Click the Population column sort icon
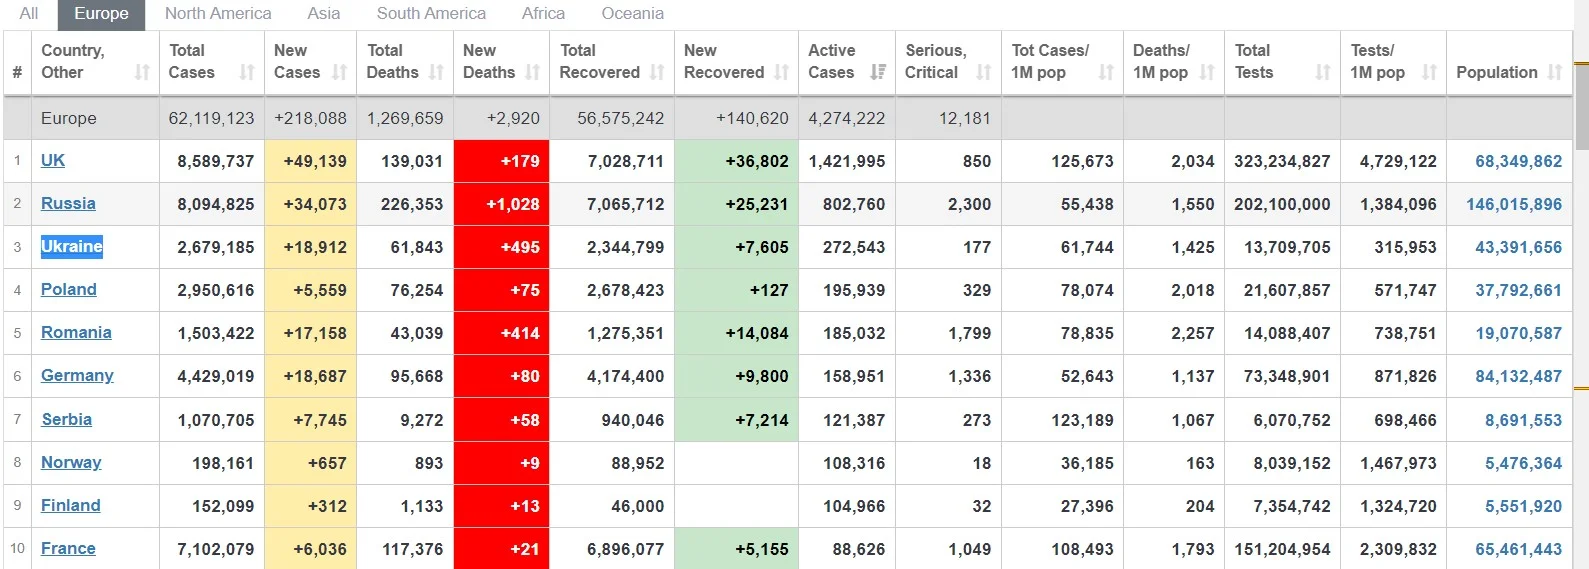 click(1554, 72)
